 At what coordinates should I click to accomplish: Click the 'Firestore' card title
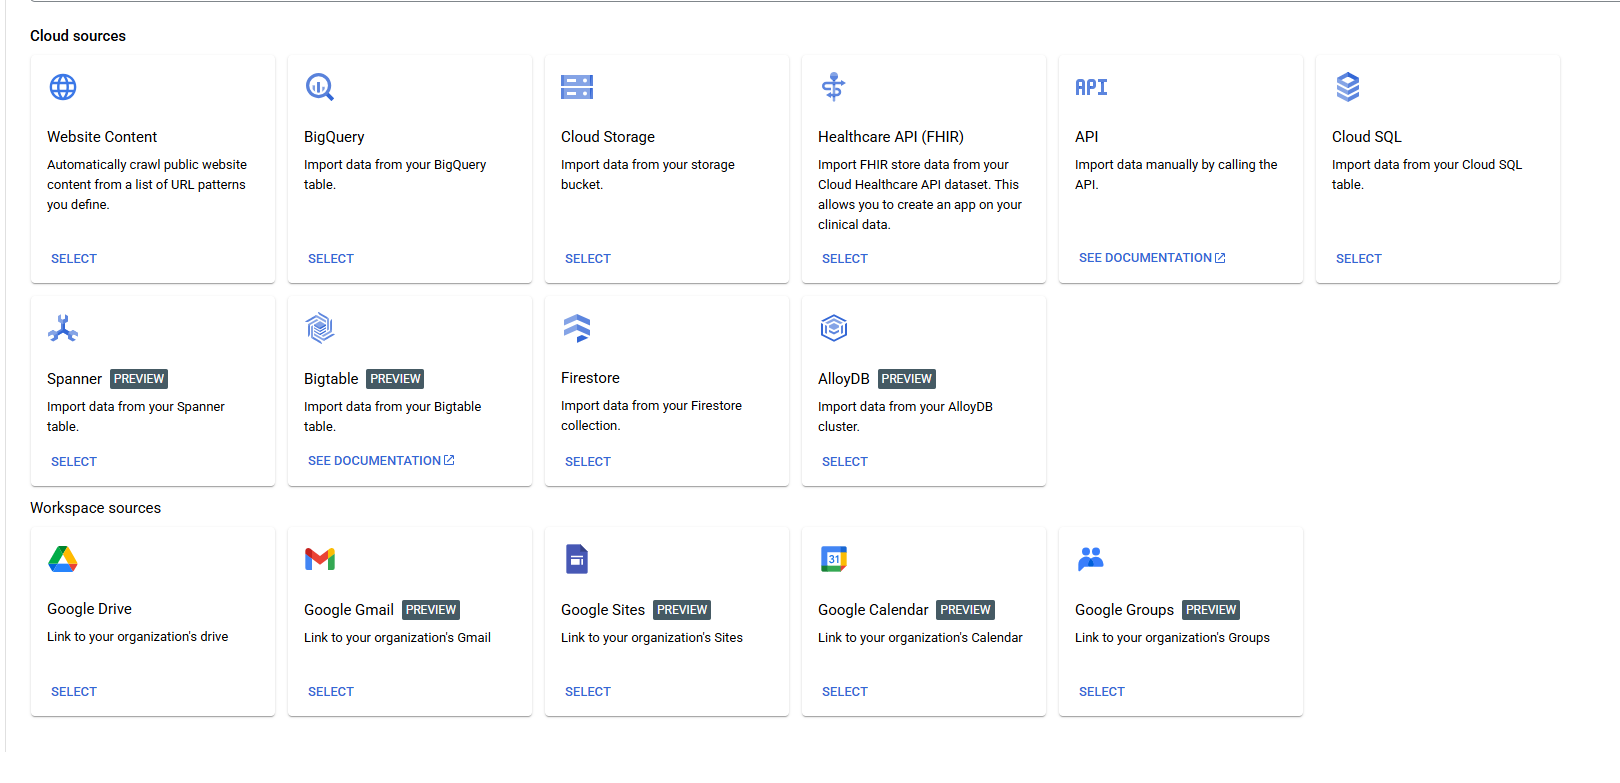(590, 378)
